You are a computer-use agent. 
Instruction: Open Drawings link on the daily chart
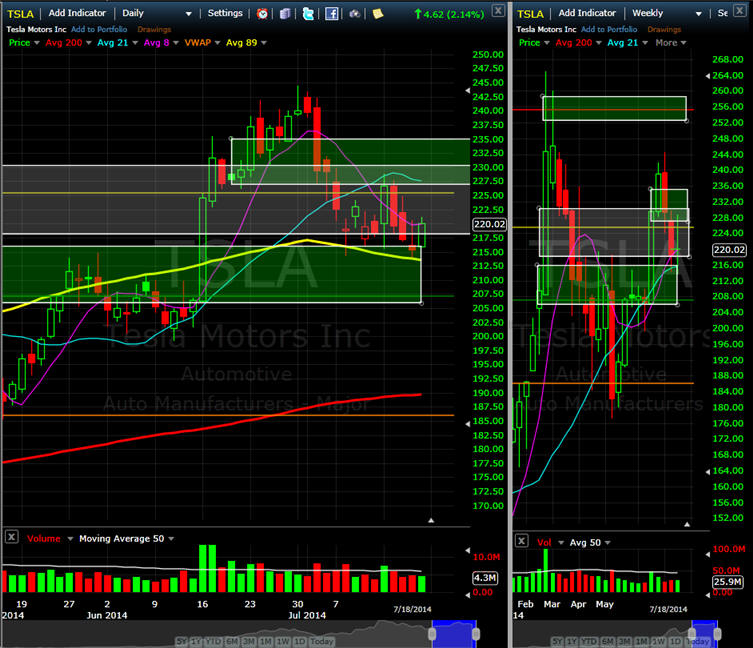[154, 29]
